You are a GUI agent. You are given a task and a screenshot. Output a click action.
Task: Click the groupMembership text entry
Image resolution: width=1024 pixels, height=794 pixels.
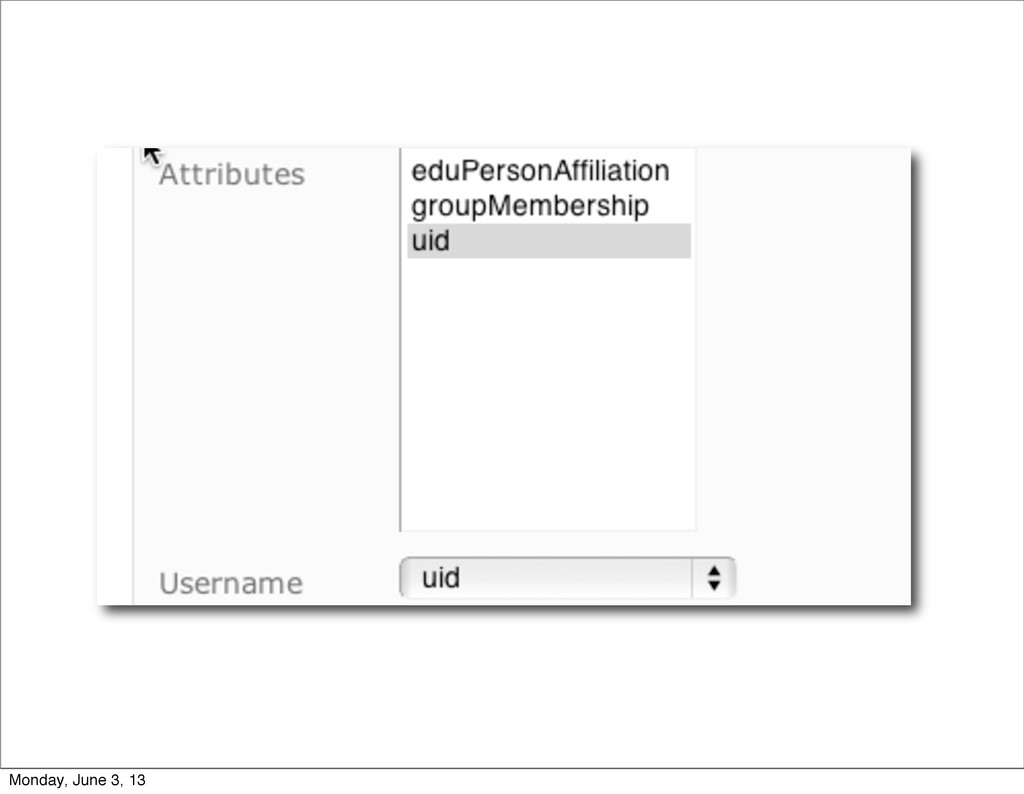point(530,206)
